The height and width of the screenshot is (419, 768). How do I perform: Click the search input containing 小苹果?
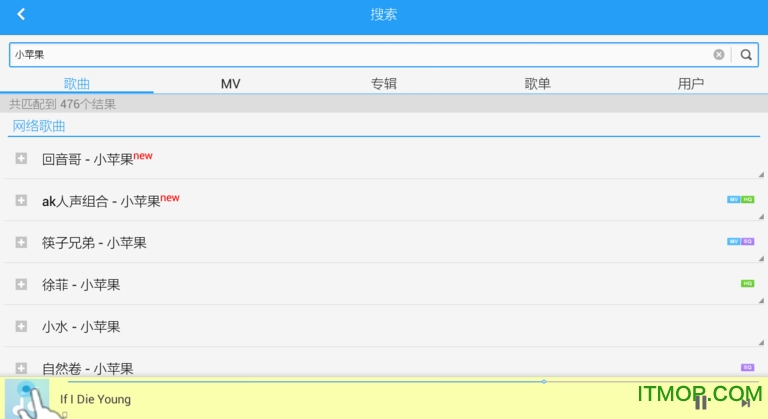tap(360, 55)
